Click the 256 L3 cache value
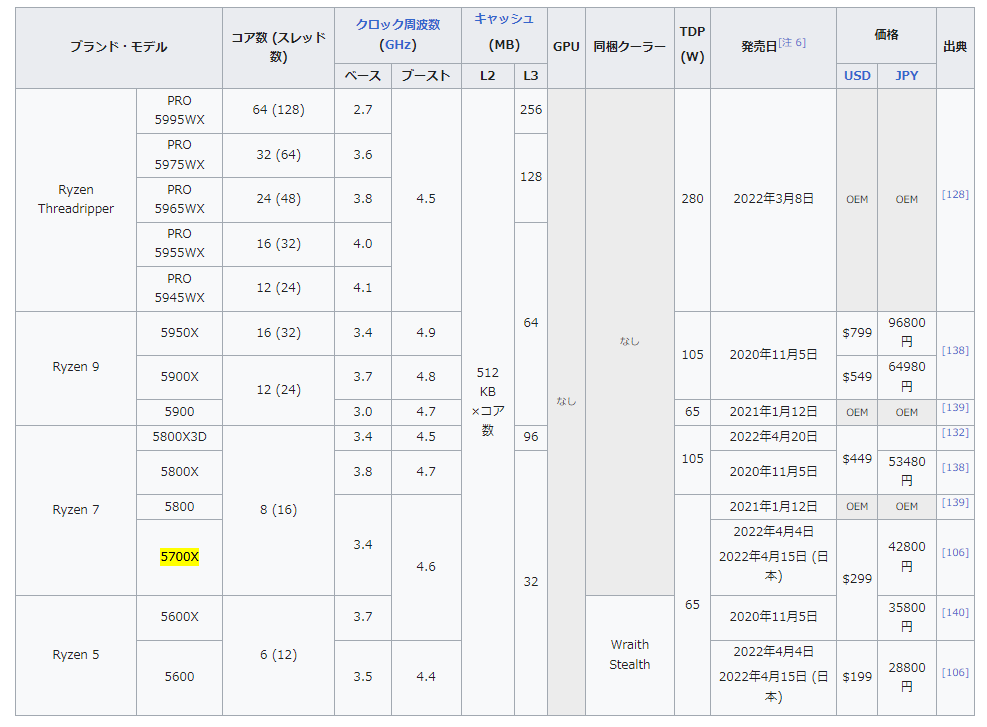This screenshot has height=727, width=987. click(x=531, y=110)
